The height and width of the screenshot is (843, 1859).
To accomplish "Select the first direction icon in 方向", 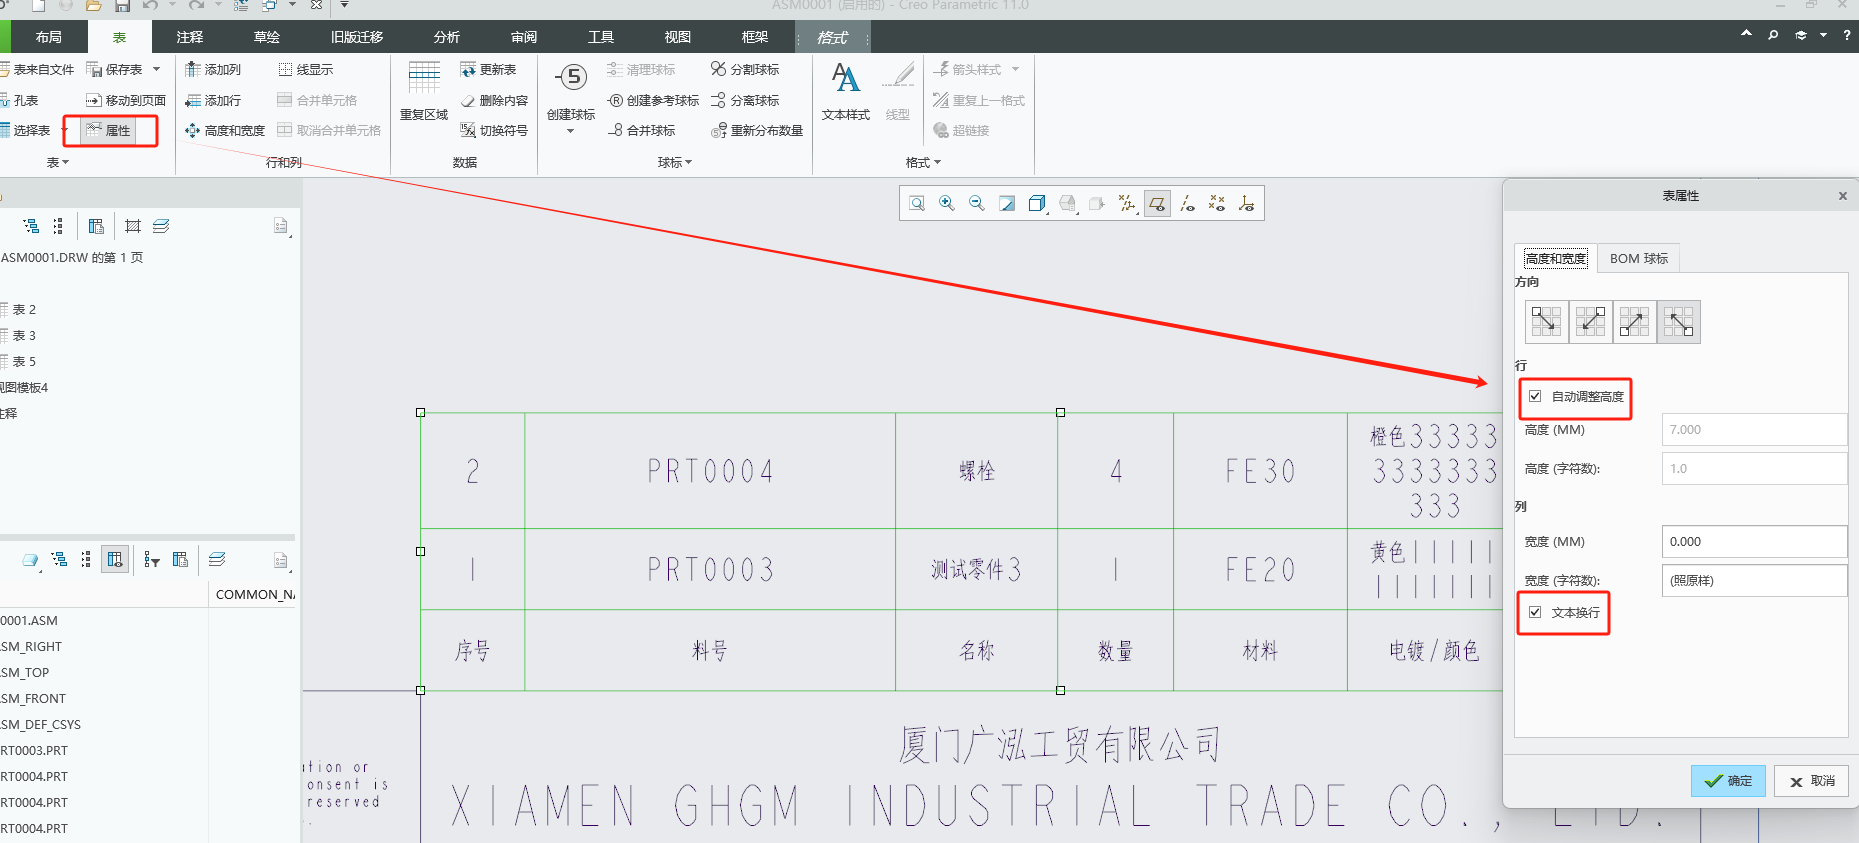I will 1546,322.
